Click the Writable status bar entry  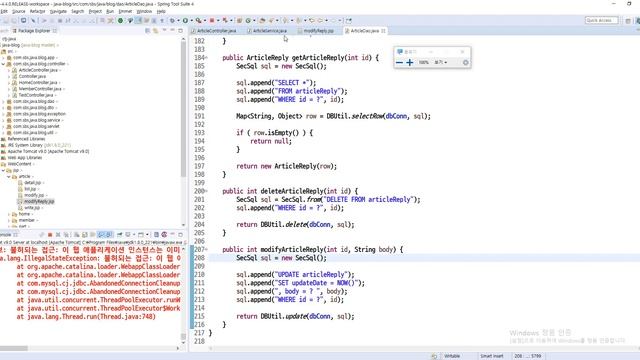point(452,356)
